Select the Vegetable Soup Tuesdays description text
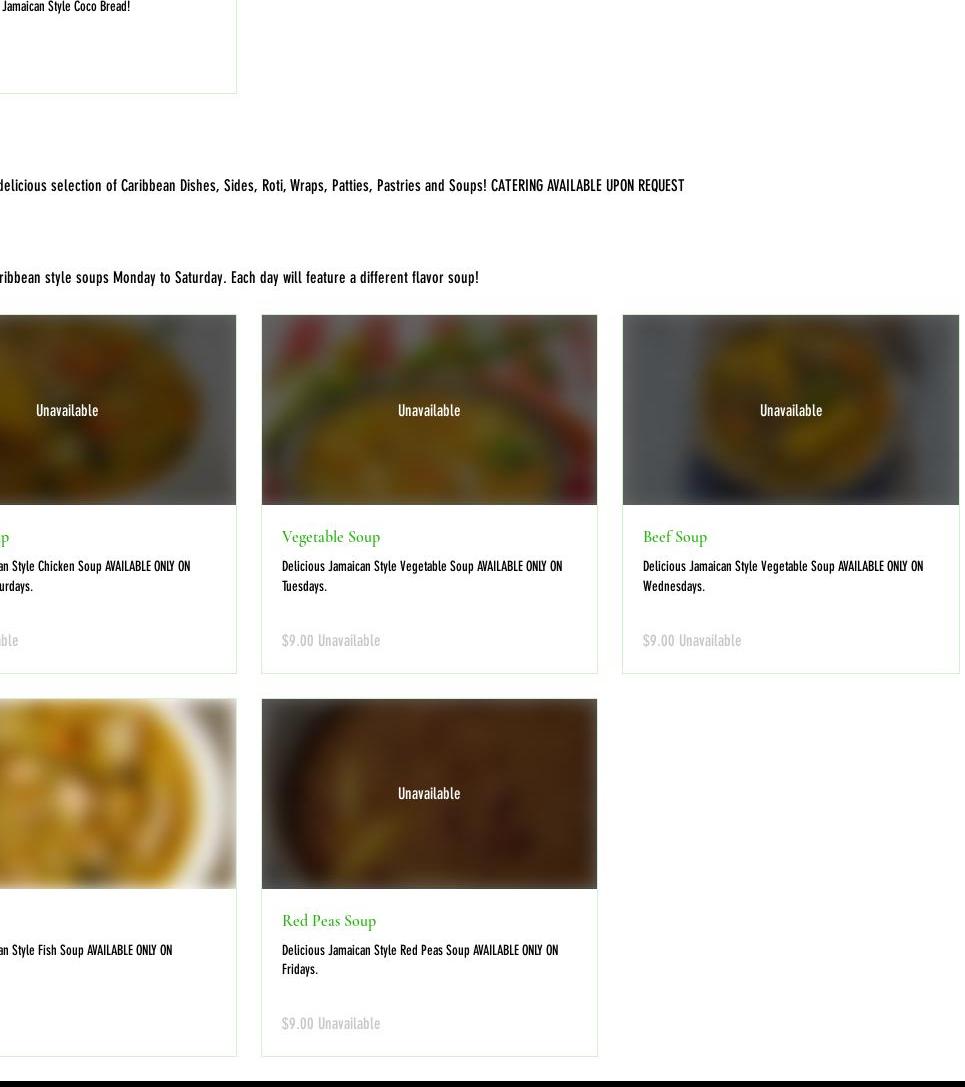This screenshot has width=965, height=1087. [422, 576]
